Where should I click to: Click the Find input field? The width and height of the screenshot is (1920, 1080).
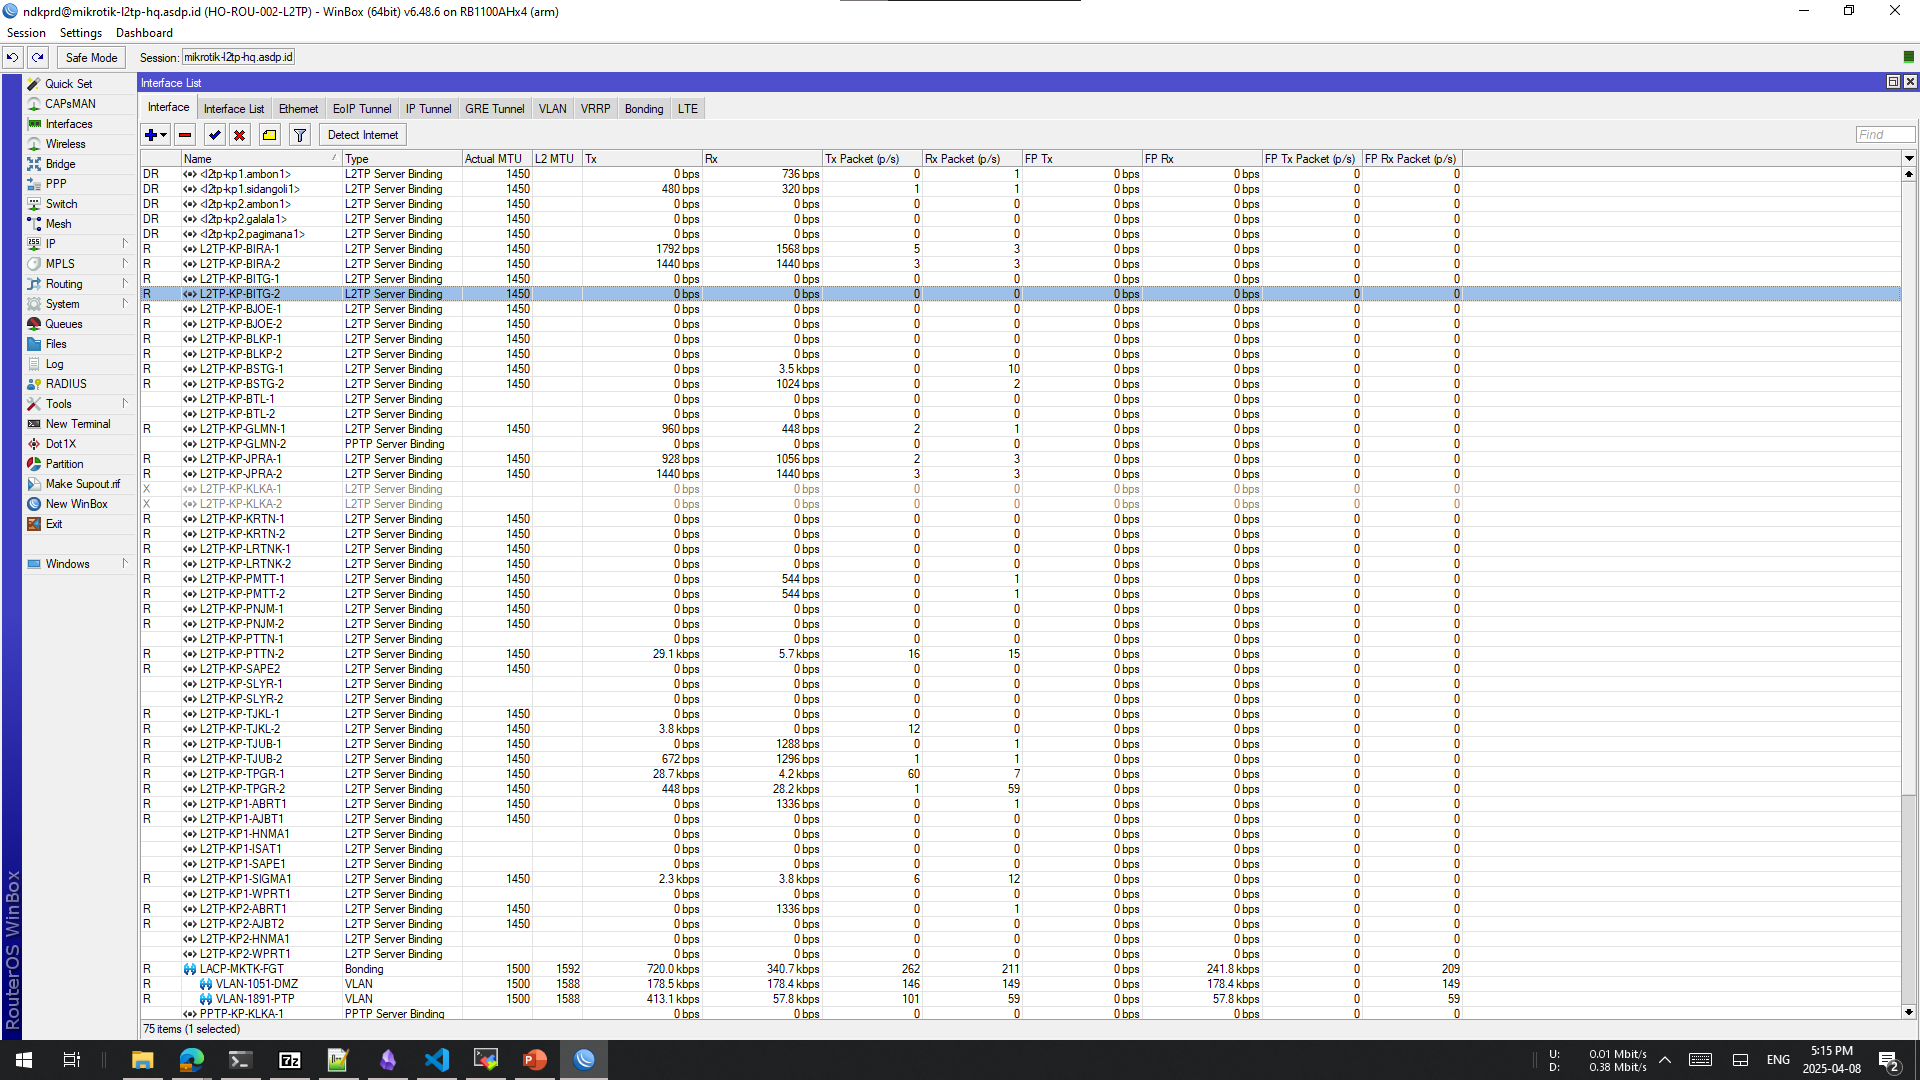[x=1884, y=135]
